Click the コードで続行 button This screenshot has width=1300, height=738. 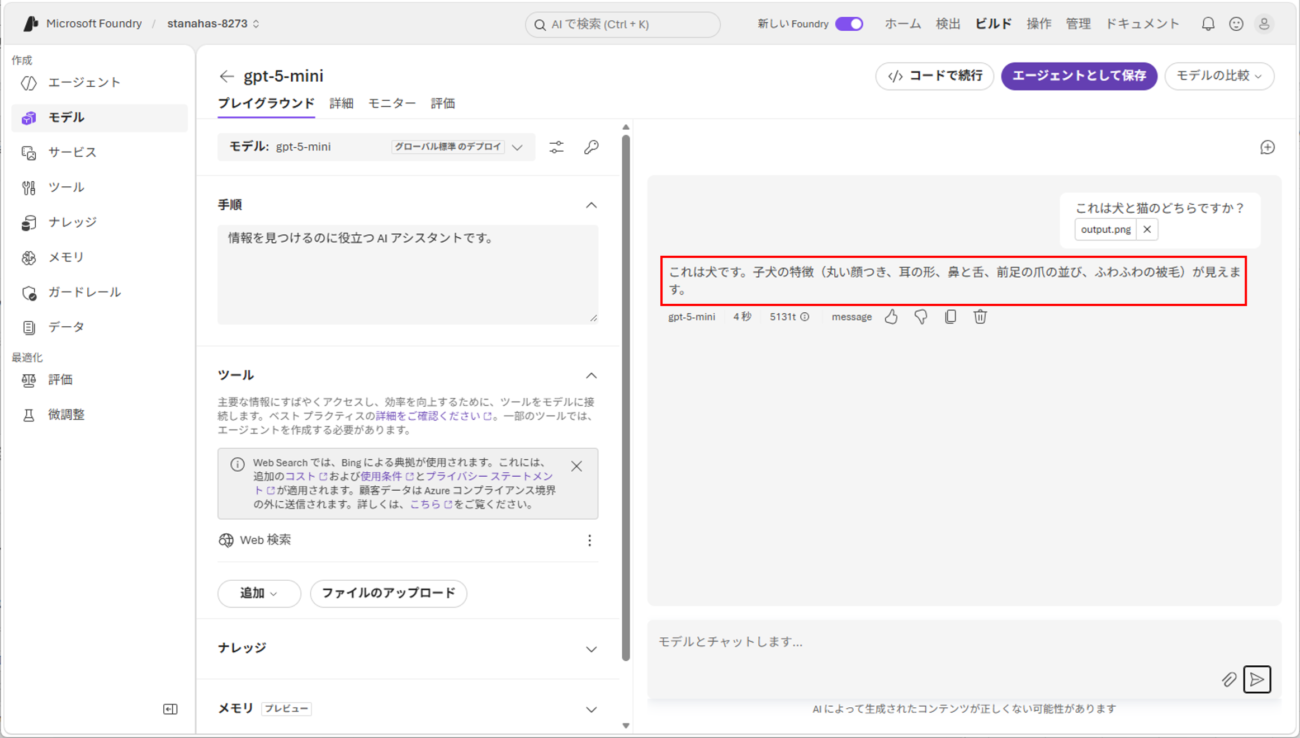coord(935,76)
